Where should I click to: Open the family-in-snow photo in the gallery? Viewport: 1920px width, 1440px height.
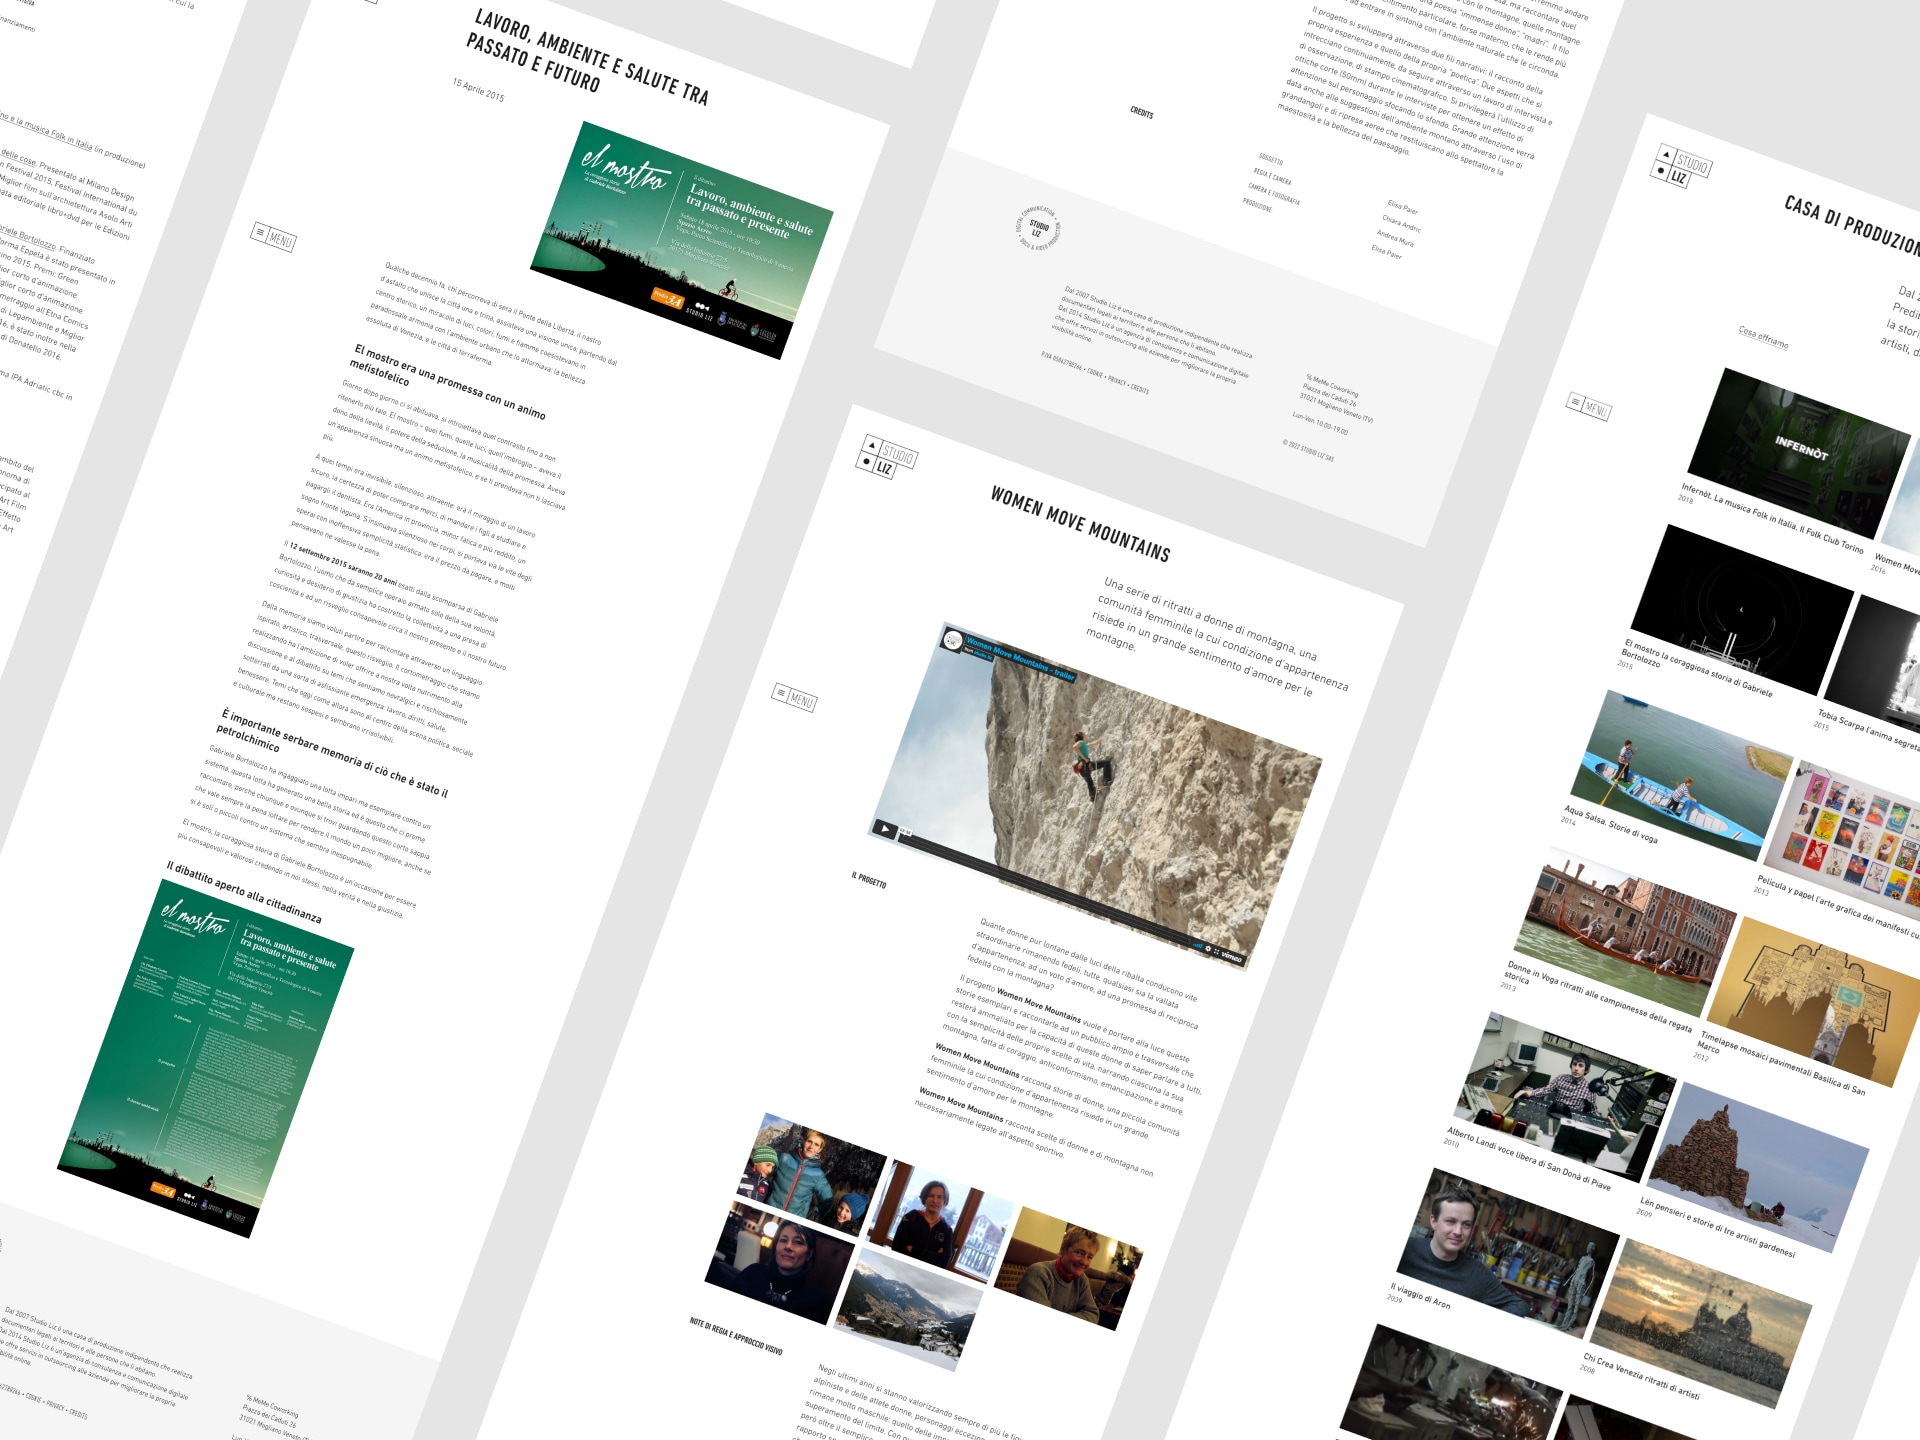point(811,1172)
